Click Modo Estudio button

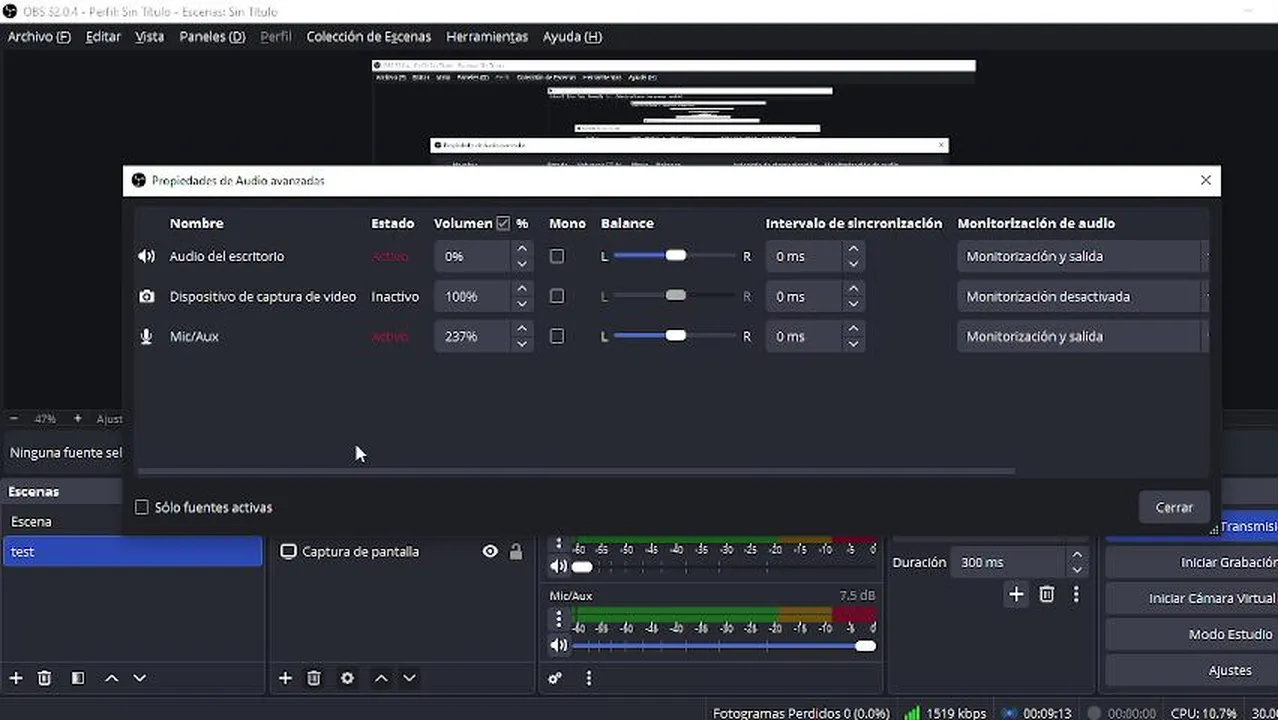[1192, 634]
